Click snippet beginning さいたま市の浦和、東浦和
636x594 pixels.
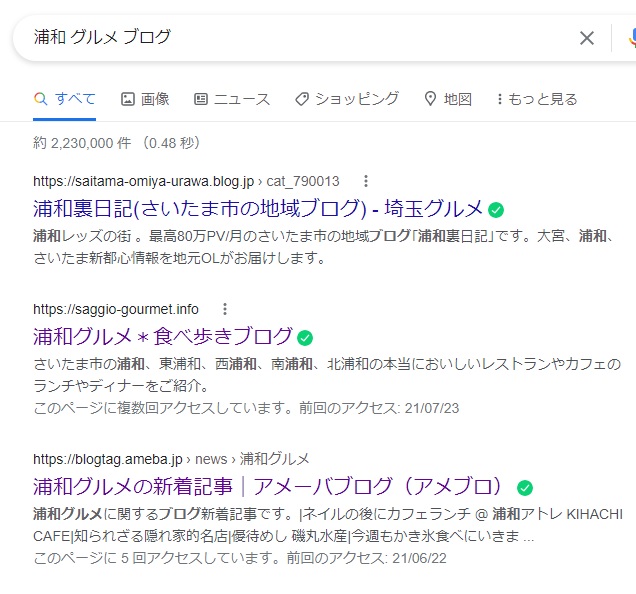tap(327, 374)
